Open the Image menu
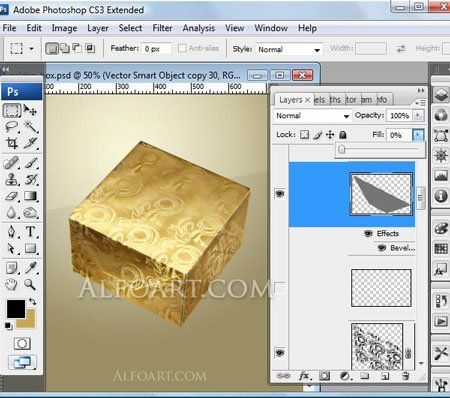Viewport: 450px width, 398px height. pyautogui.click(x=64, y=28)
